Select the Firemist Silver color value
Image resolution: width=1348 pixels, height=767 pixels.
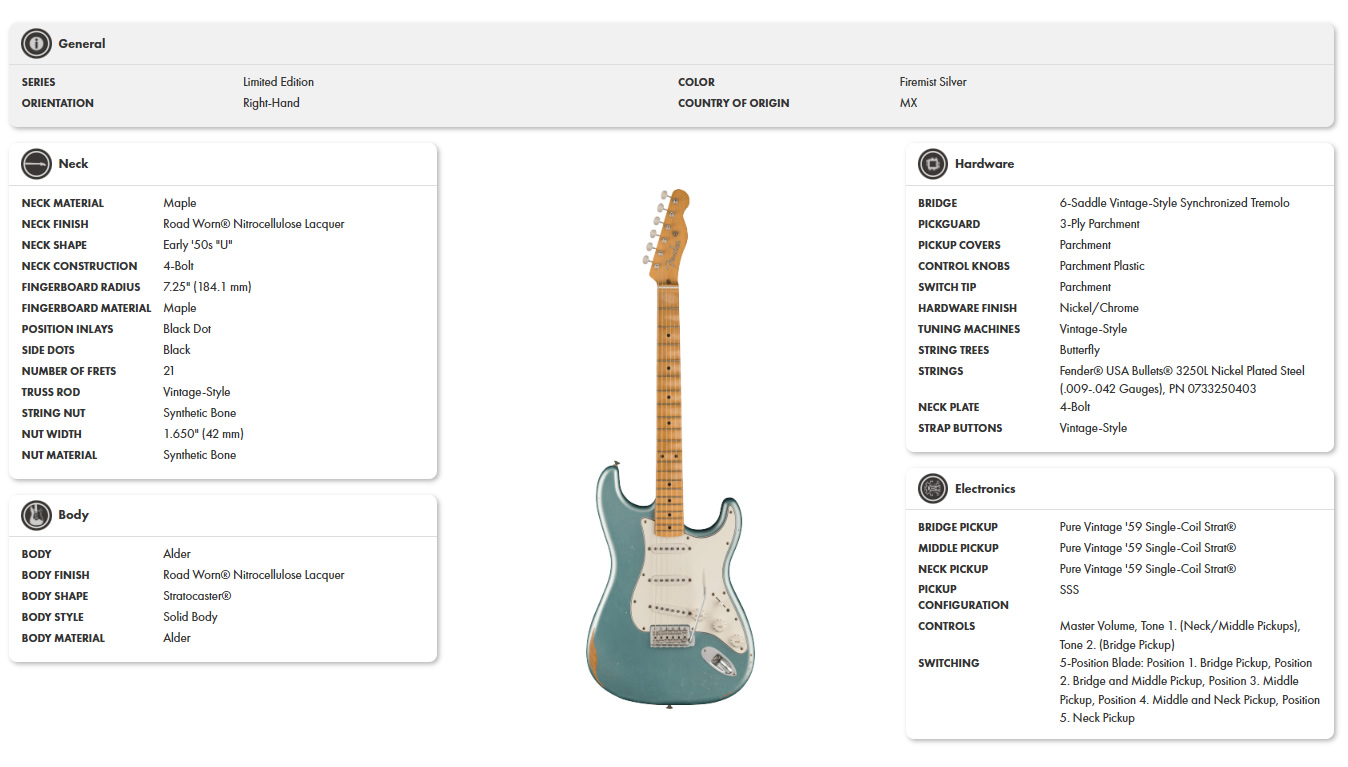coord(932,82)
